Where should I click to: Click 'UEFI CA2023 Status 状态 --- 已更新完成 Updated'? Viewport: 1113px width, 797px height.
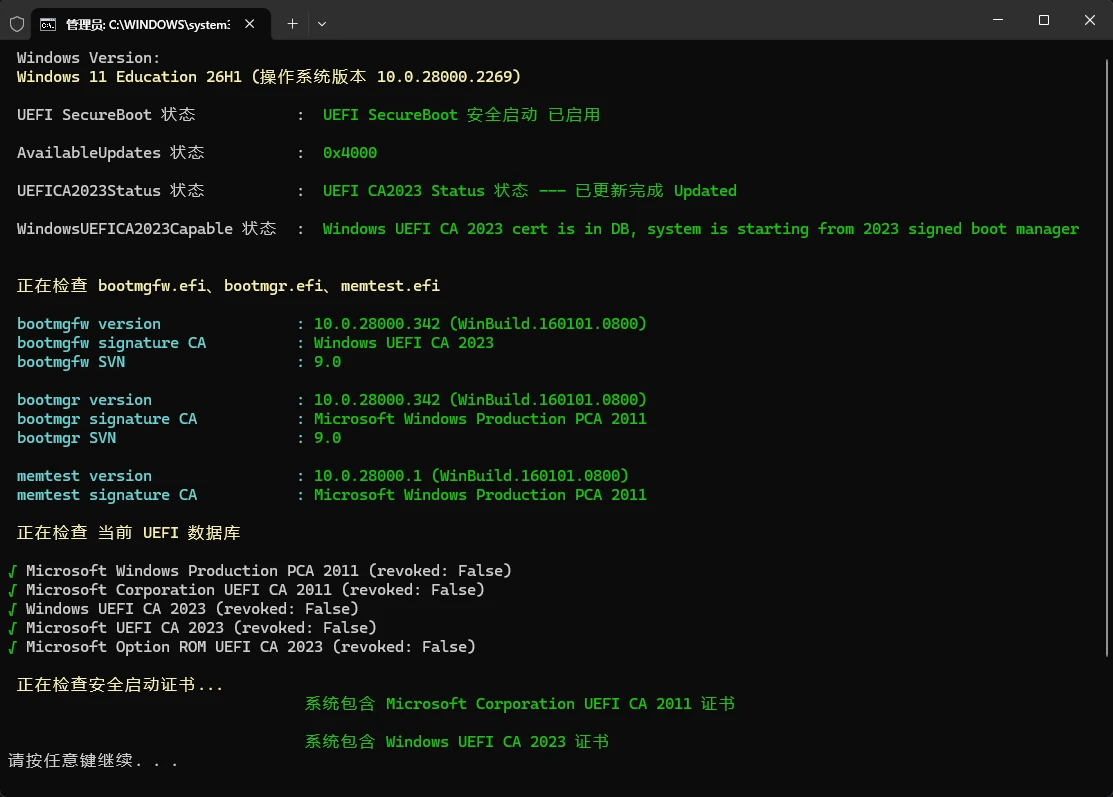coord(530,191)
